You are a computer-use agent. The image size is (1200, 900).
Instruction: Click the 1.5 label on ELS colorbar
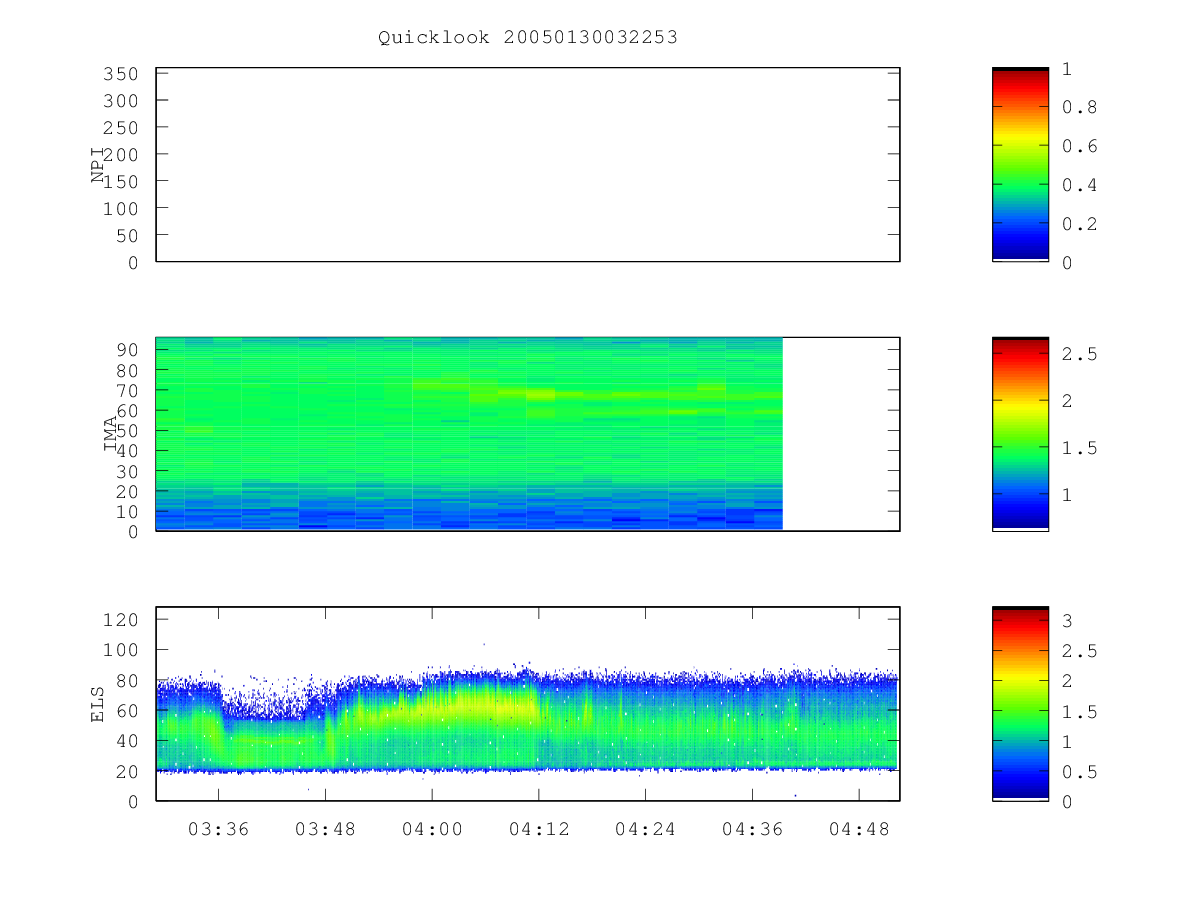click(x=1079, y=711)
